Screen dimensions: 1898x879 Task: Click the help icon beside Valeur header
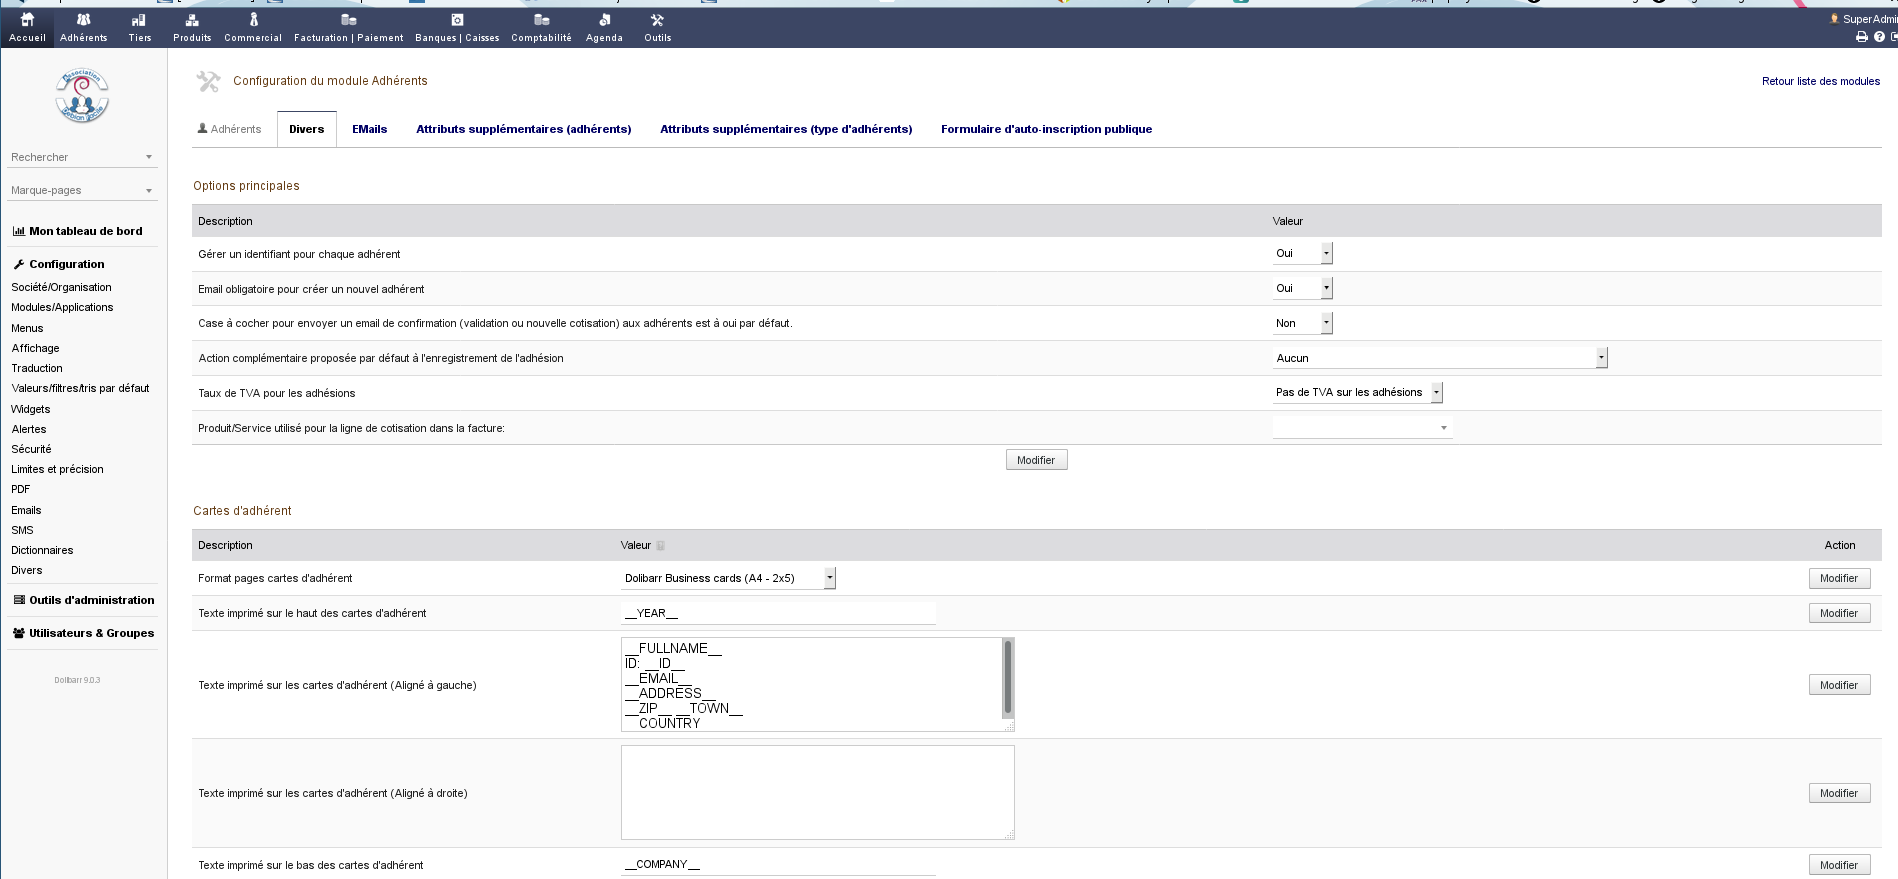pyautogui.click(x=660, y=546)
